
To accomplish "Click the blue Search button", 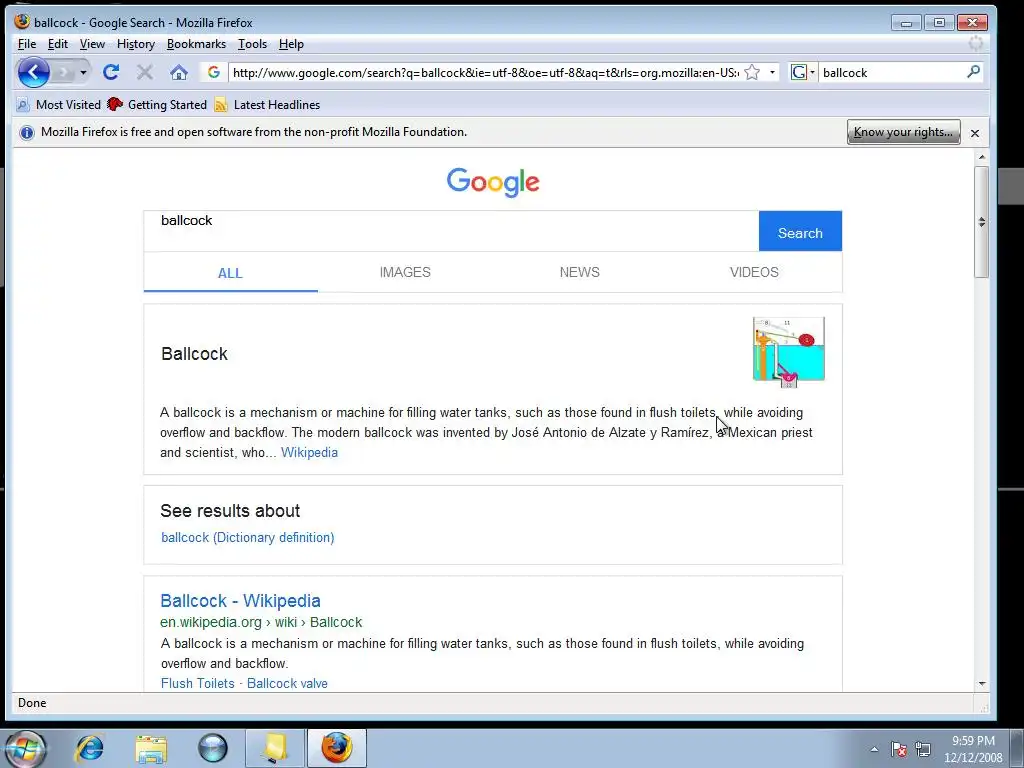I will pos(800,231).
